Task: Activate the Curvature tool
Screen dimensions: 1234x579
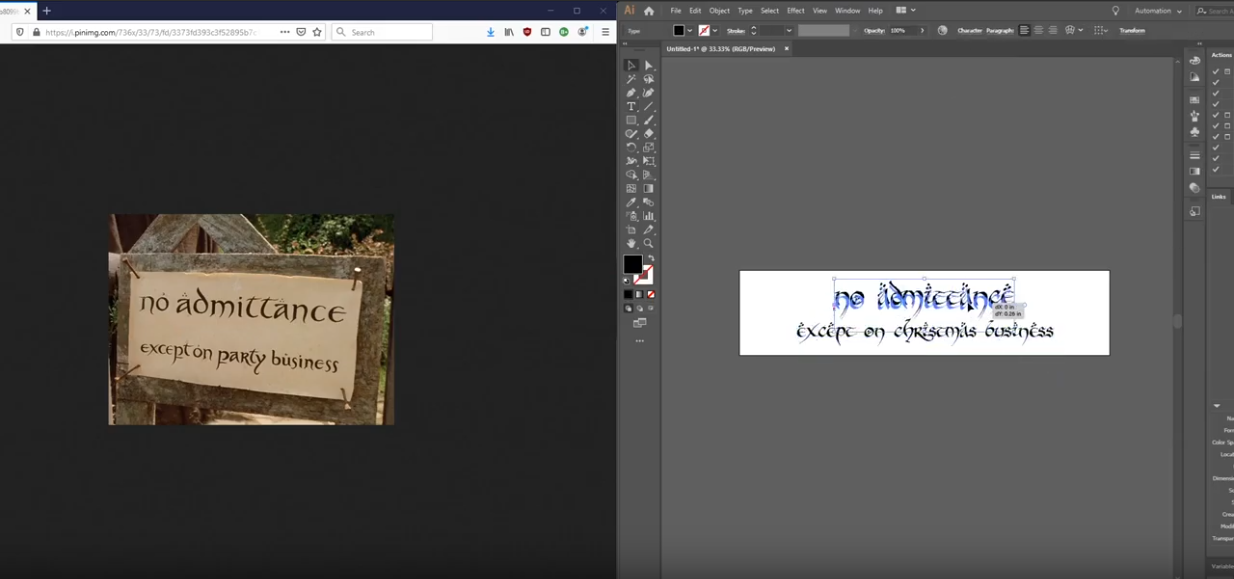Action: coord(648,93)
